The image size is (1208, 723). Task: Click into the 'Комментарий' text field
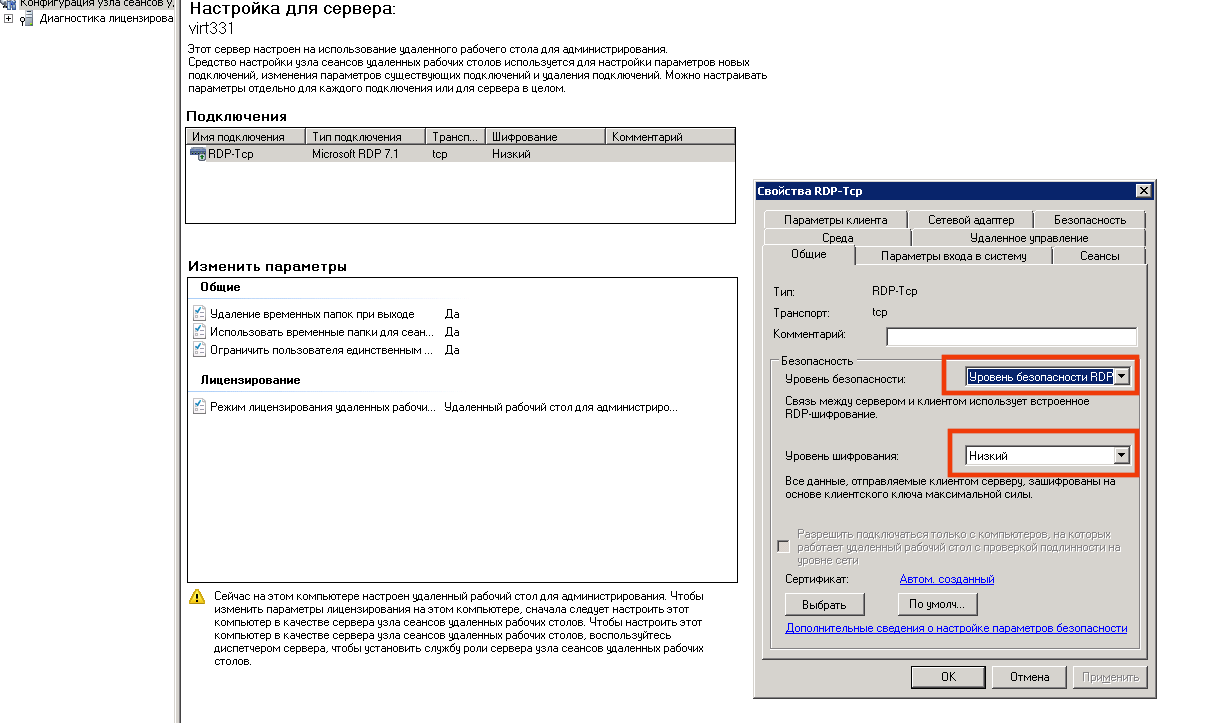[x=1011, y=336]
